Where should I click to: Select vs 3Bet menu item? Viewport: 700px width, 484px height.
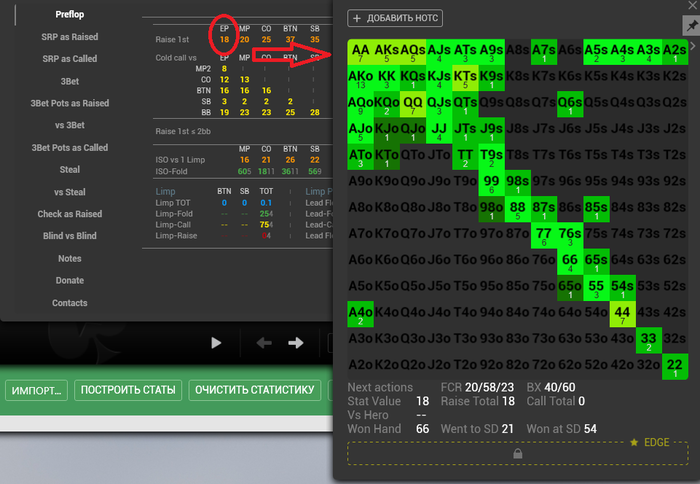70,125
